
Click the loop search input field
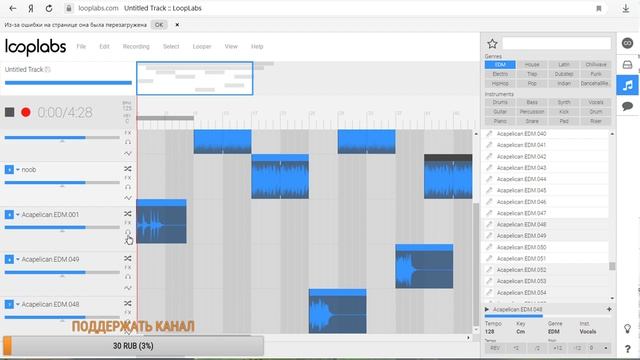556,44
